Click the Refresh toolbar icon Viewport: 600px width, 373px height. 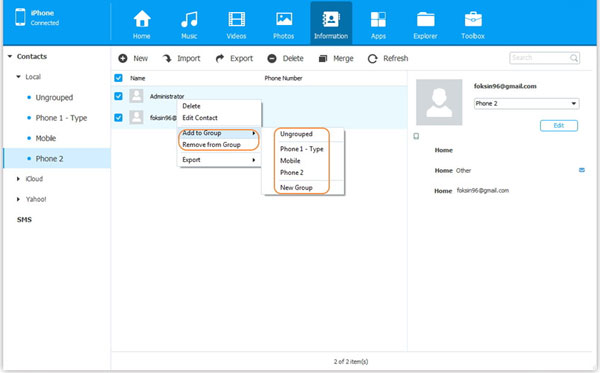point(372,59)
